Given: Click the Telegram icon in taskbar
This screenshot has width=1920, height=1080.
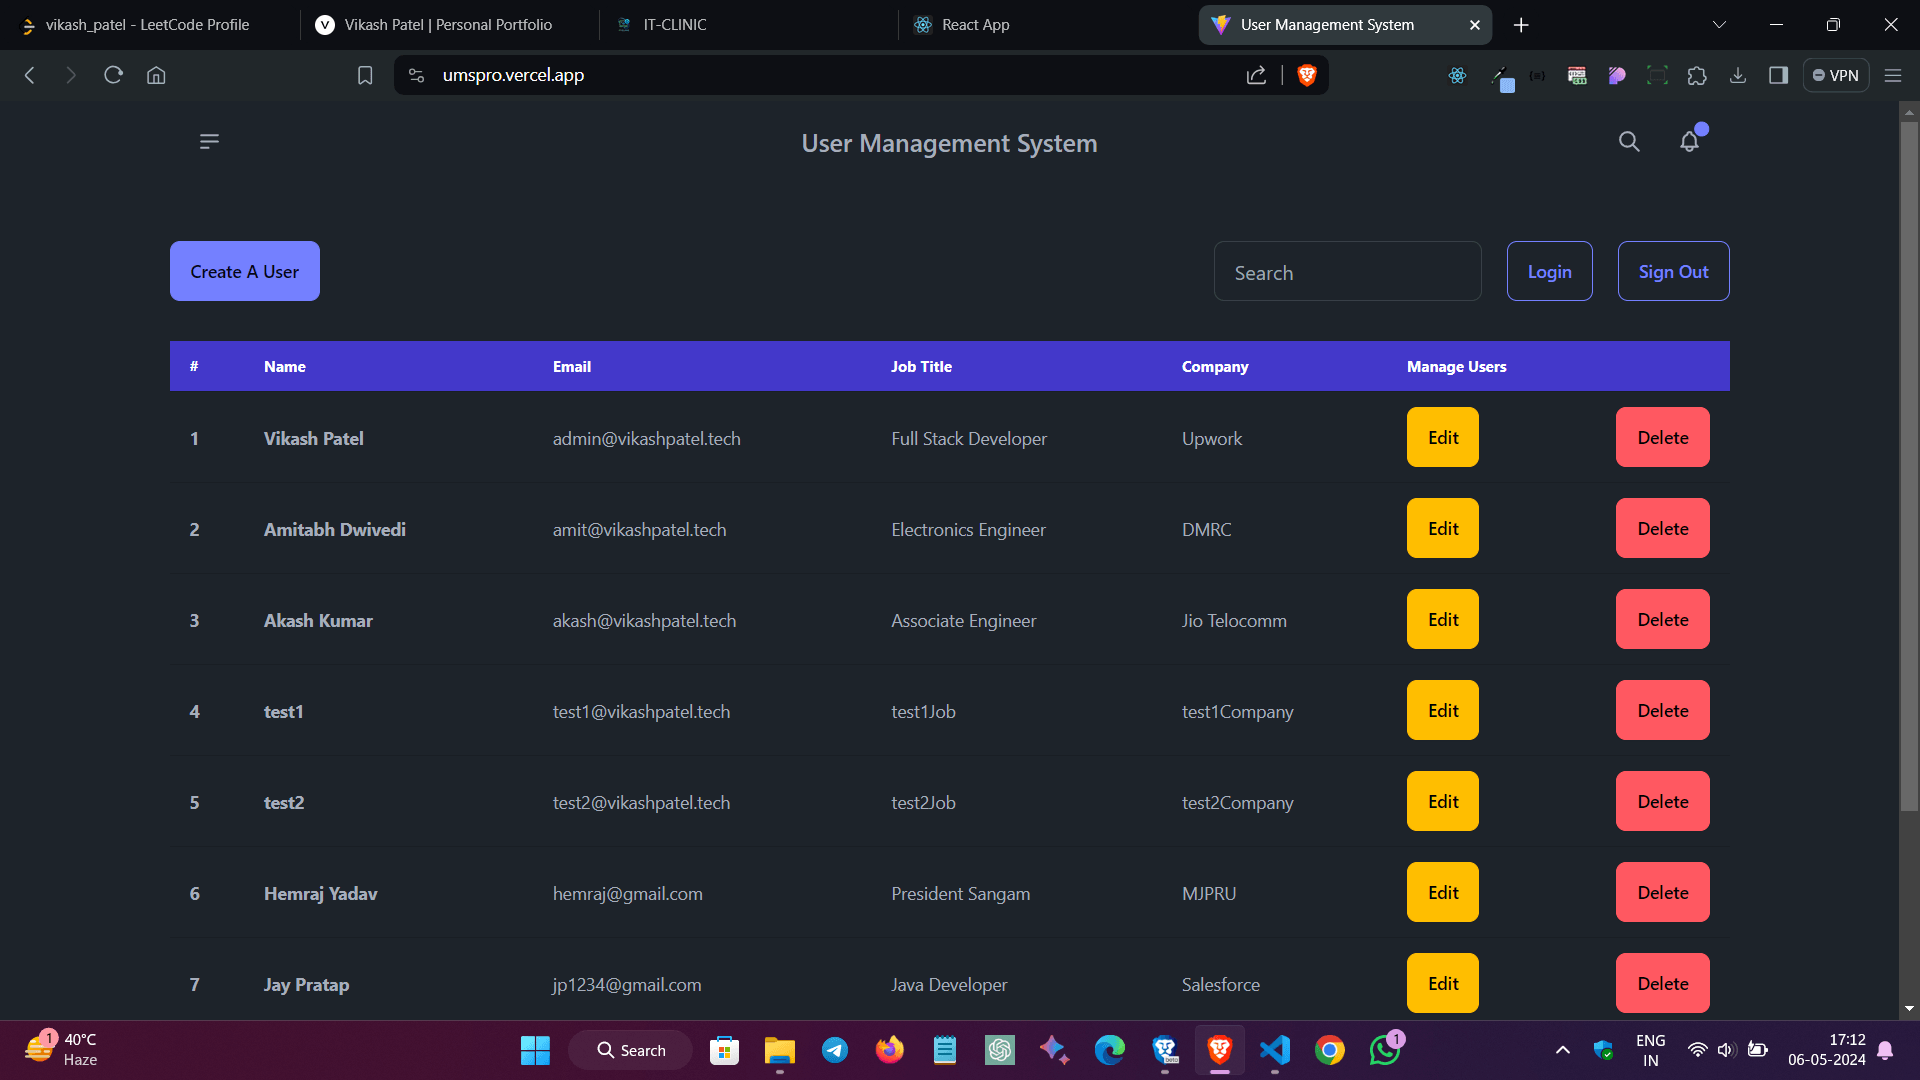Looking at the screenshot, I should [x=835, y=1050].
